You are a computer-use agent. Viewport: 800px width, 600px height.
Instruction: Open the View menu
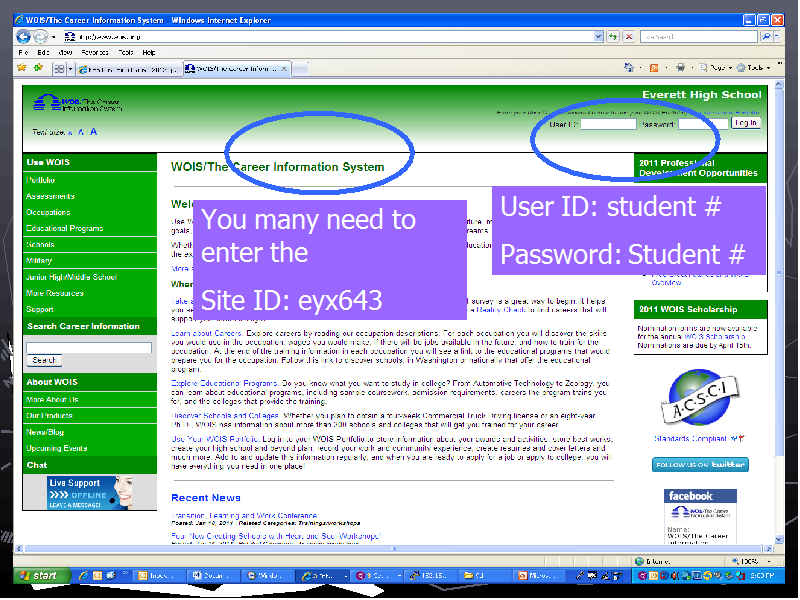[65, 53]
